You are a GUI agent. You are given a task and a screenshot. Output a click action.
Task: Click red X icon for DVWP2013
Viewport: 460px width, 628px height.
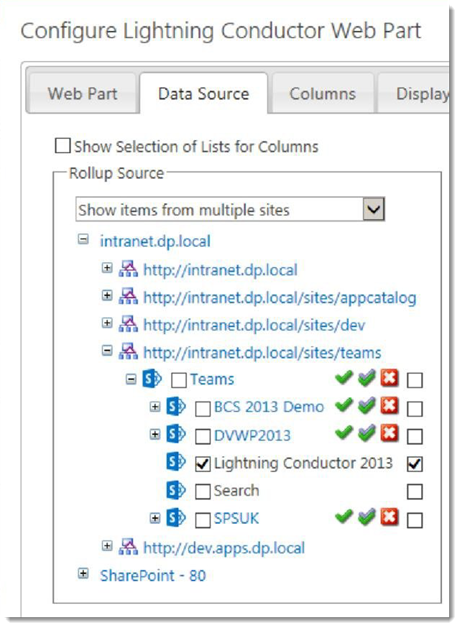[390, 433]
